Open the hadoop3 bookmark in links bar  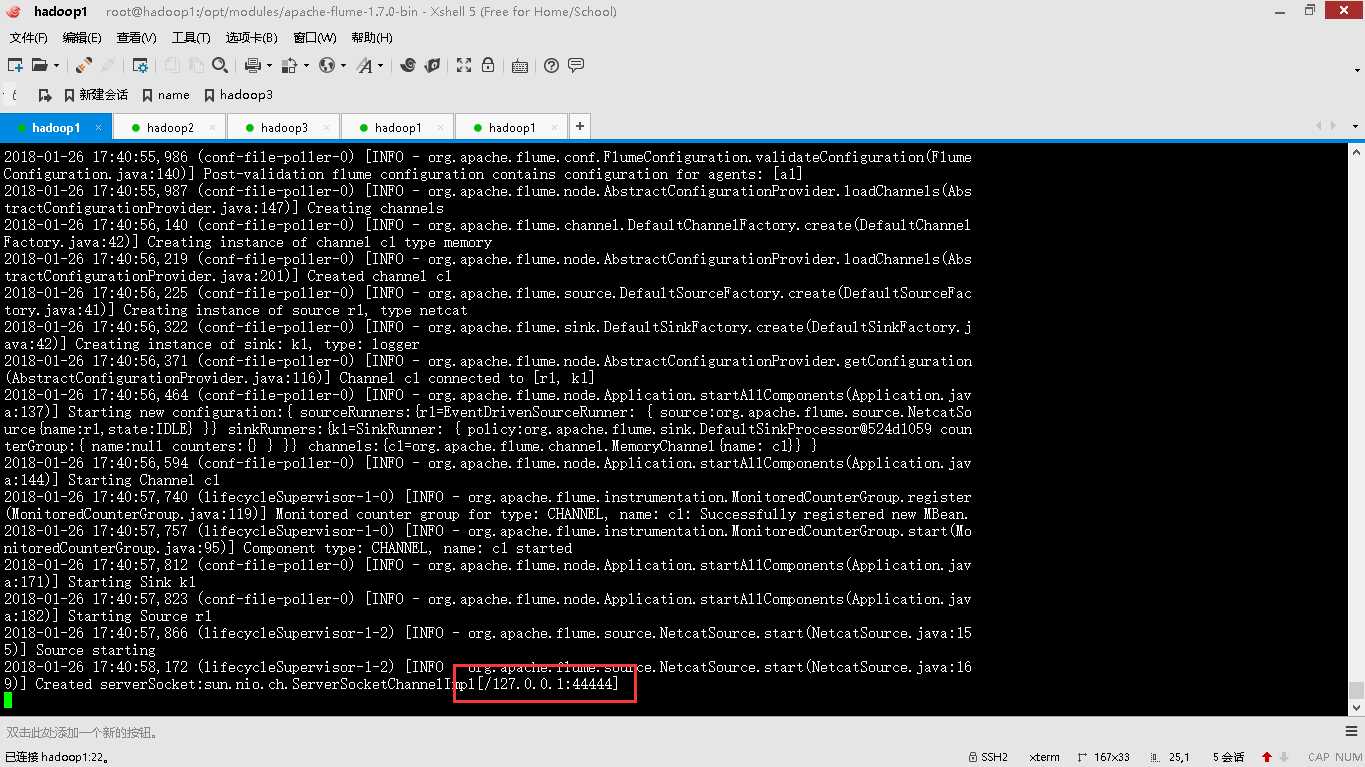coord(238,95)
